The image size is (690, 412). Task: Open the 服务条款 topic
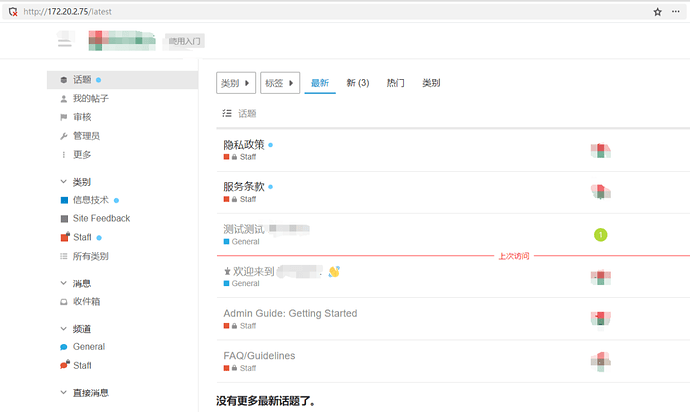244,187
